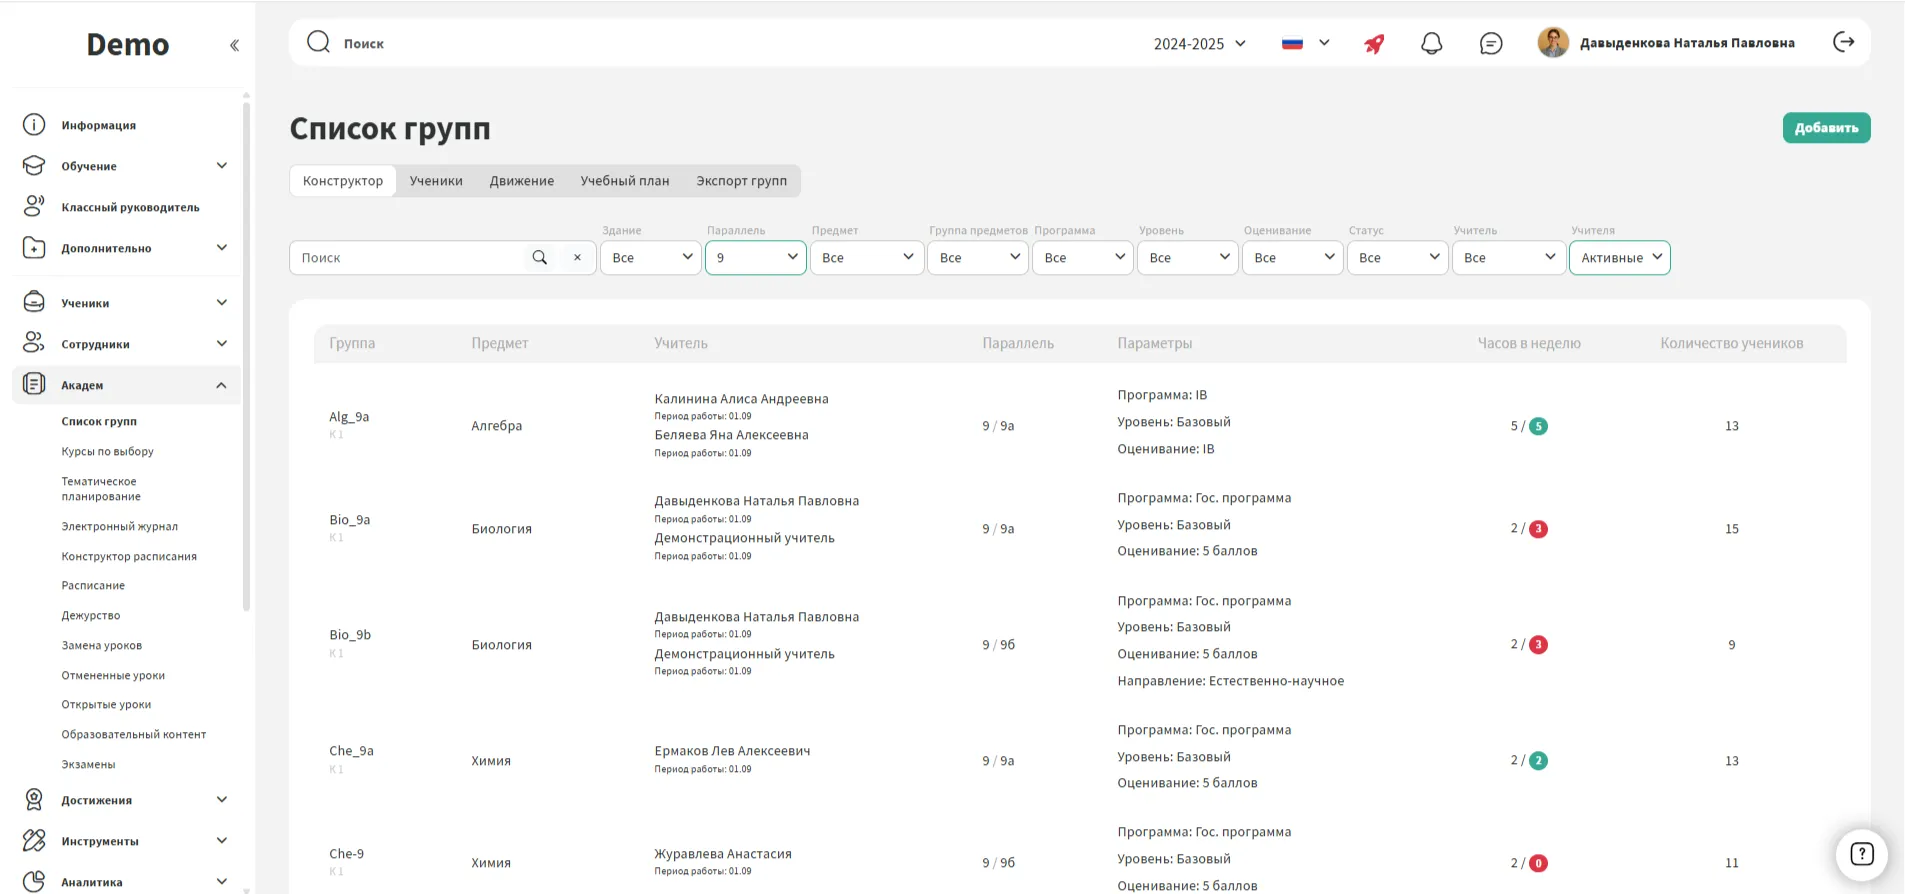Screen dimensions: 1905x894
Task: Switch to the Учебный план tab
Action: 624,181
